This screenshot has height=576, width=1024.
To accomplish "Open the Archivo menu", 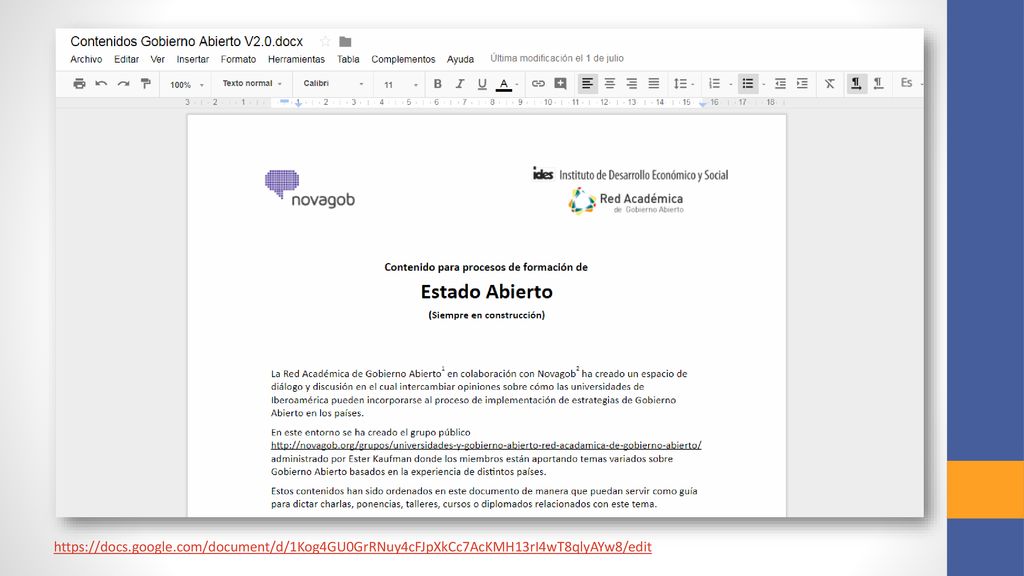I will click(86, 59).
